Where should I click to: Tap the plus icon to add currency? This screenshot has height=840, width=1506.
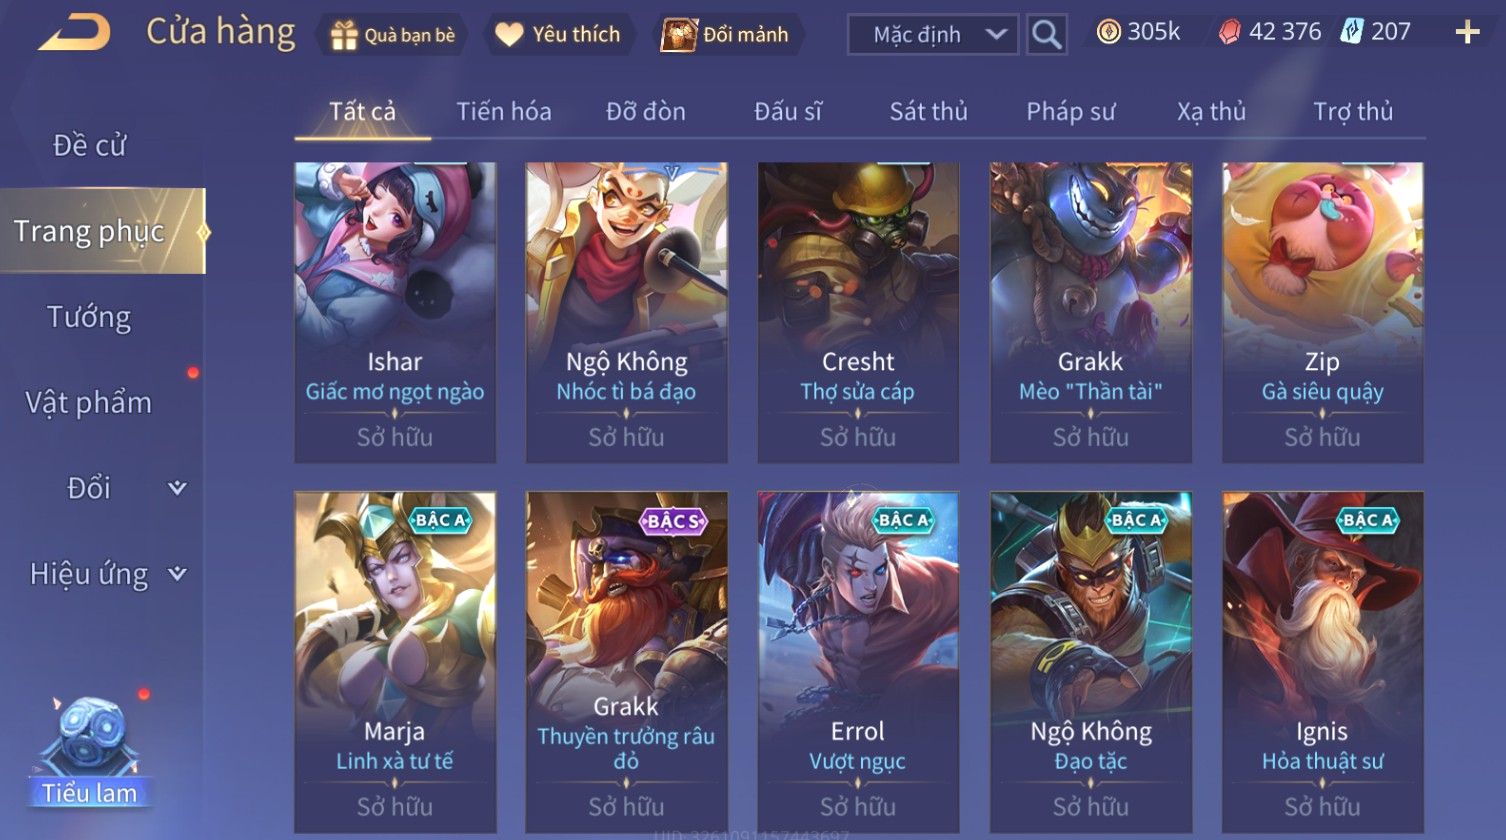pyautogui.click(x=1467, y=33)
